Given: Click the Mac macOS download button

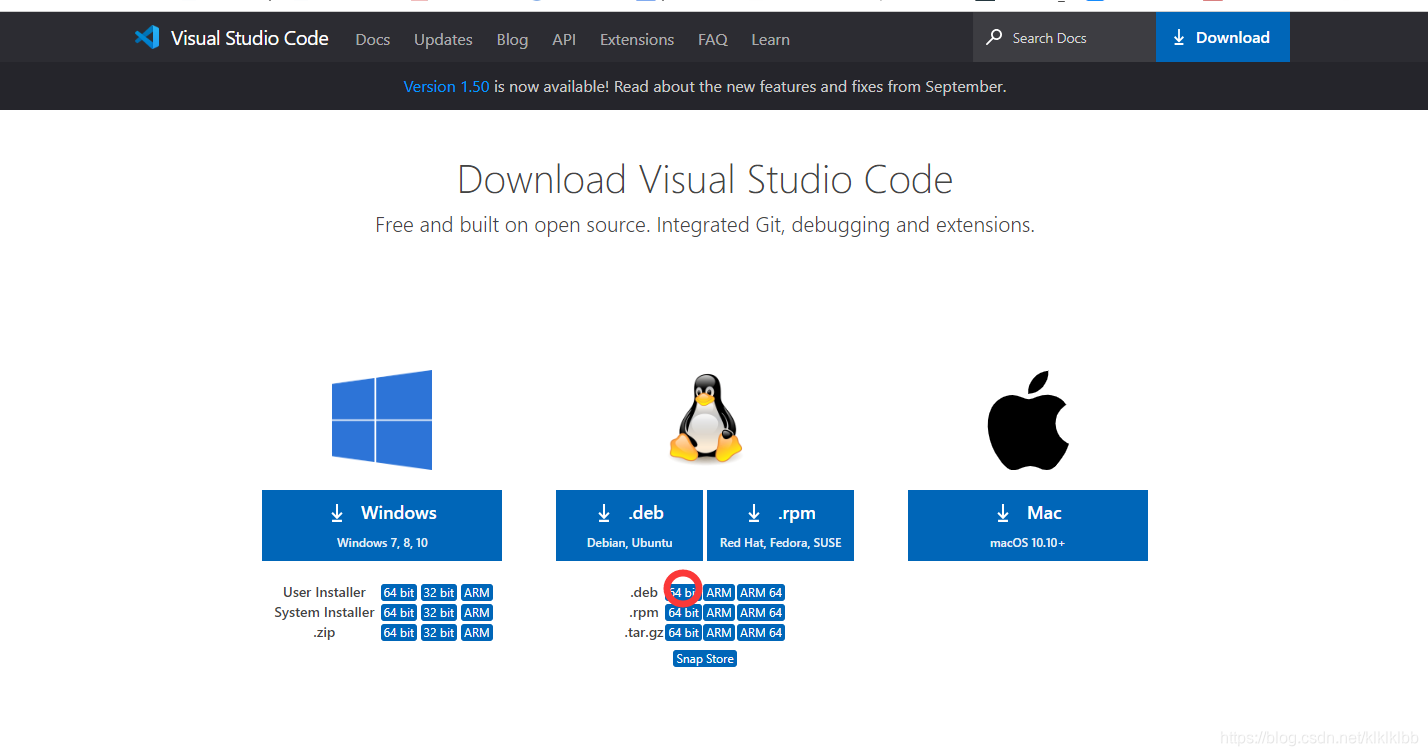Looking at the screenshot, I should pyautogui.click(x=1028, y=525).
